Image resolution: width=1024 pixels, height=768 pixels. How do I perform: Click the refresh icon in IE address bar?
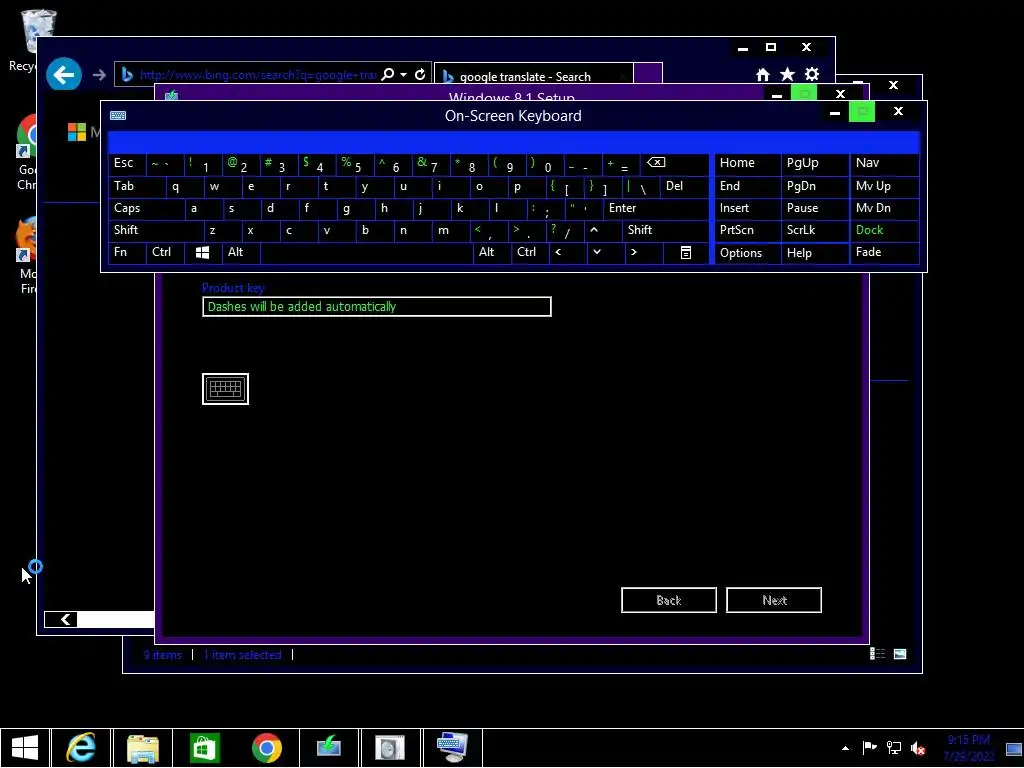pos(420,74)
